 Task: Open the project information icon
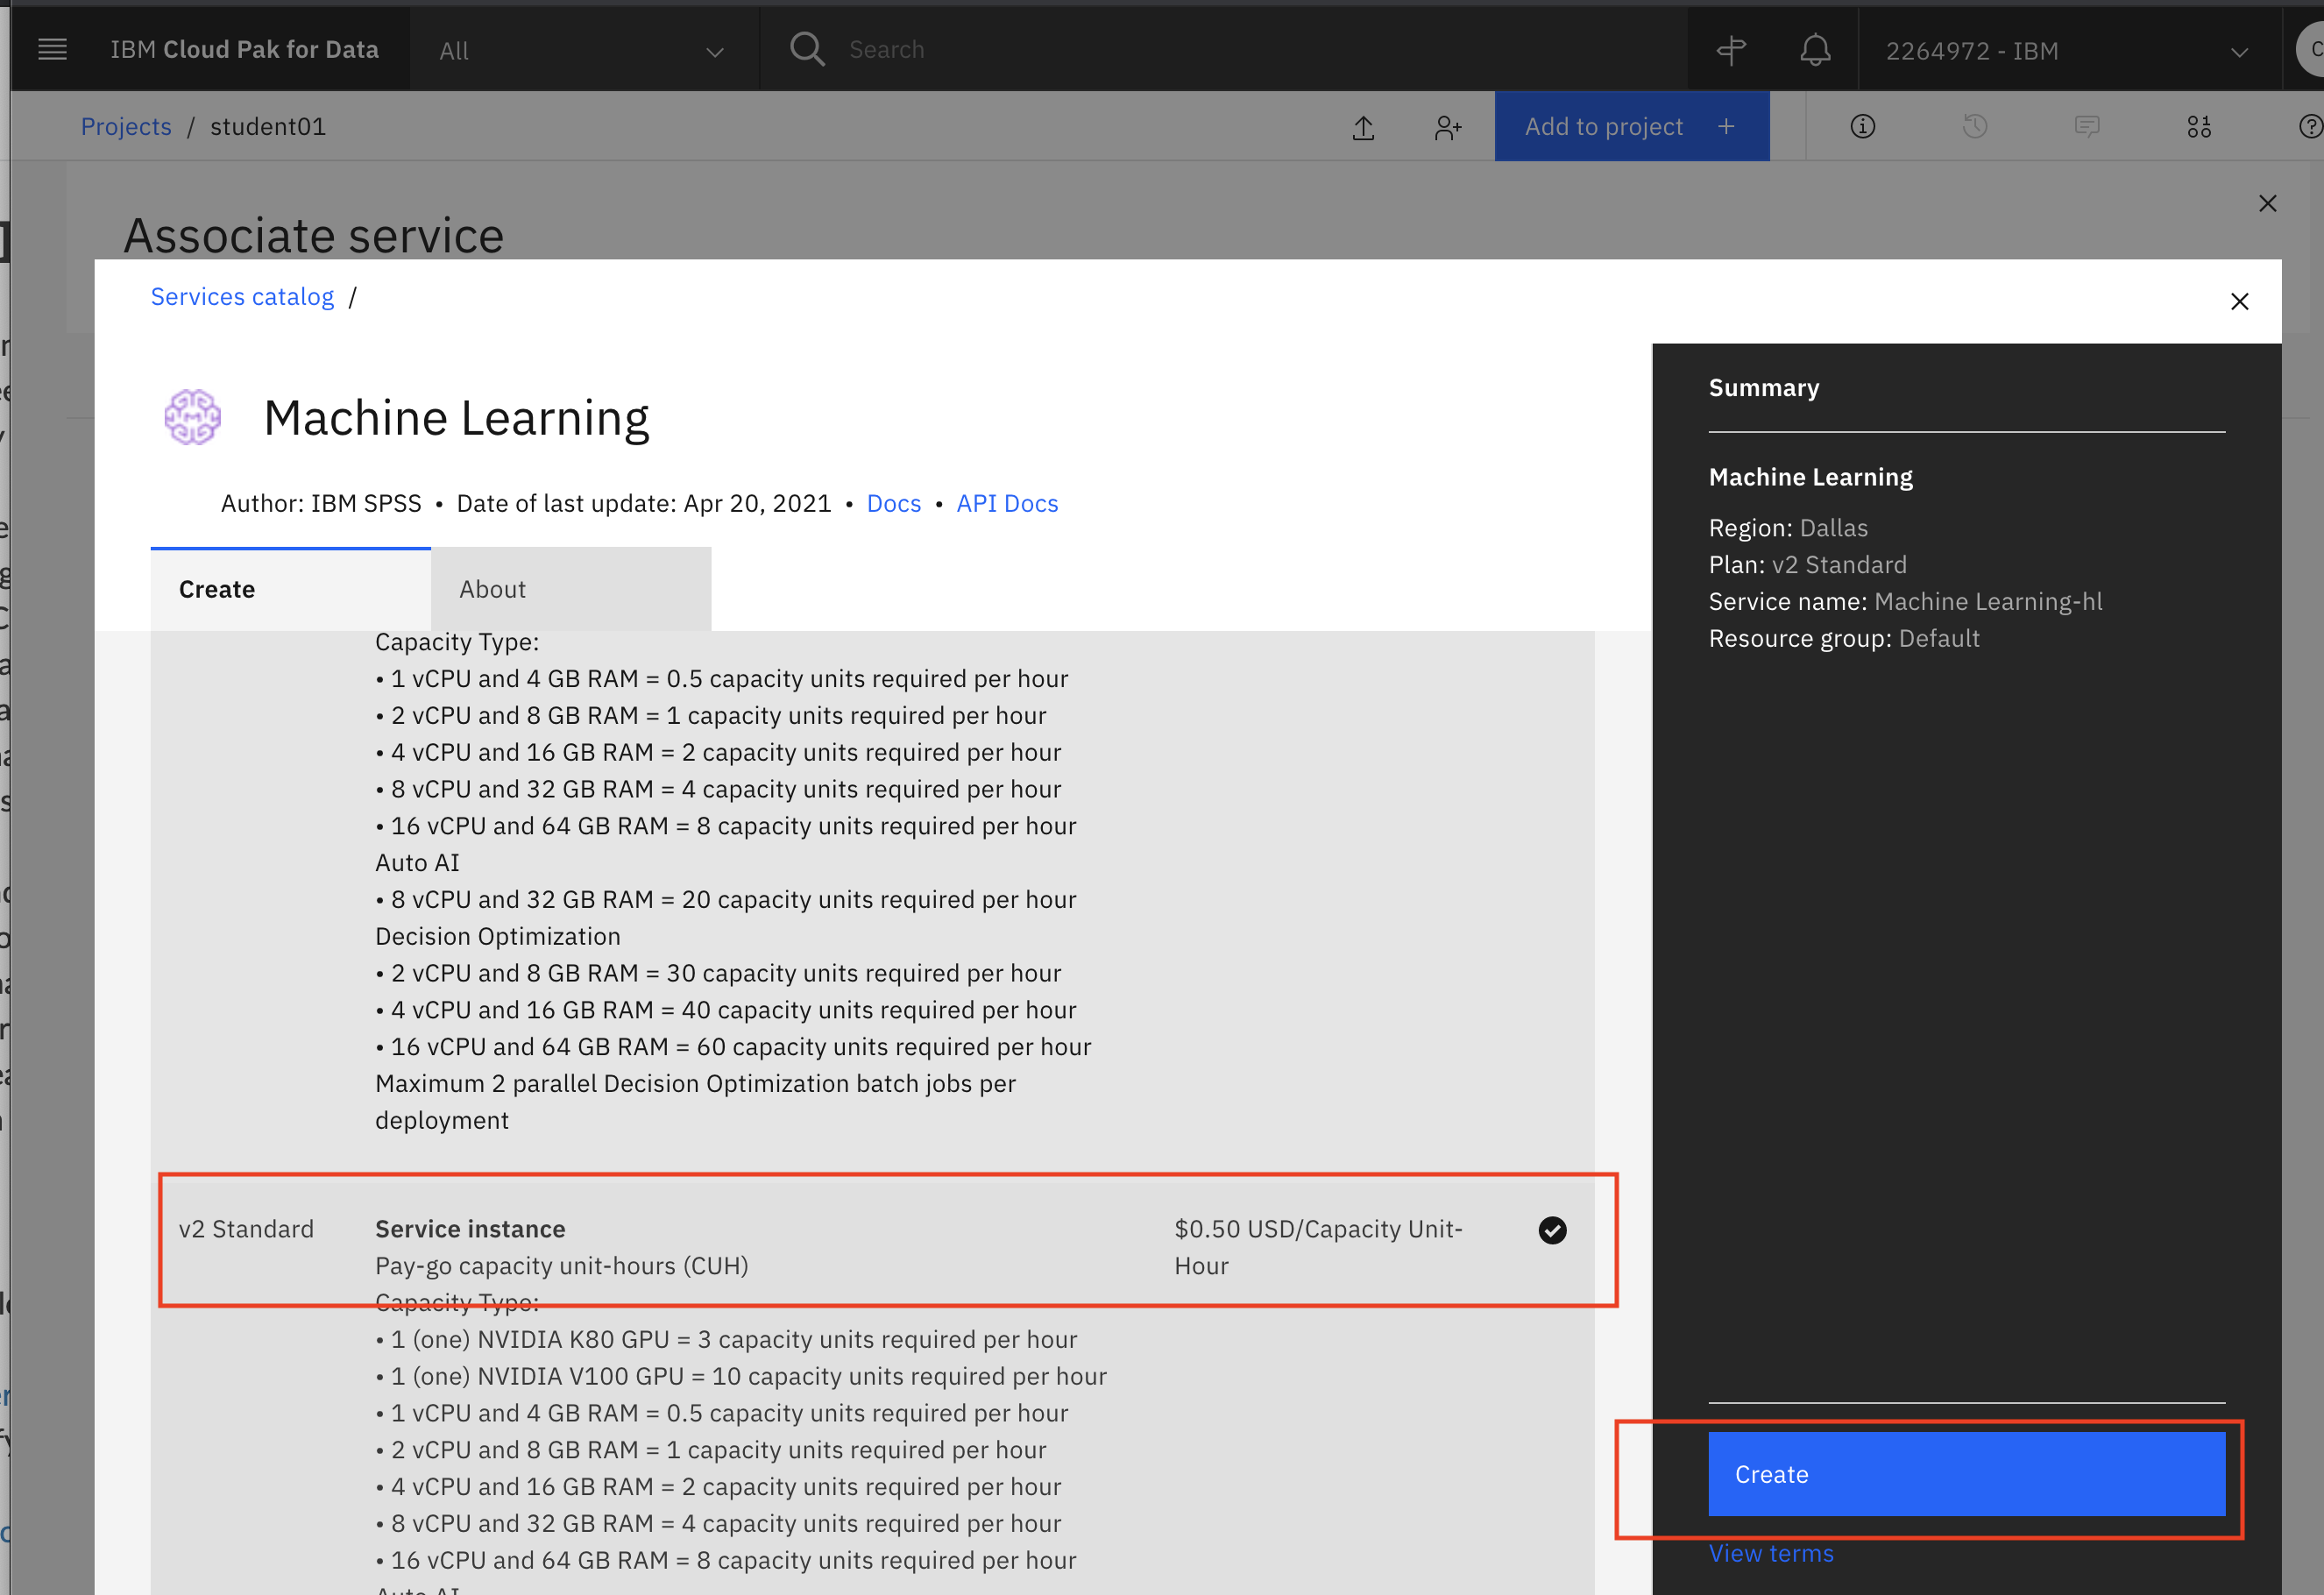point(1862,126)
